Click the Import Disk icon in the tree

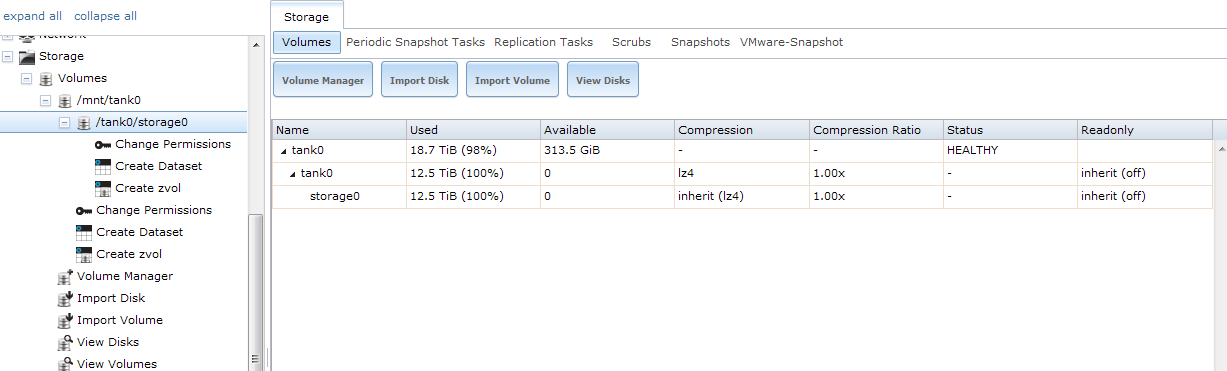(65, 298)
